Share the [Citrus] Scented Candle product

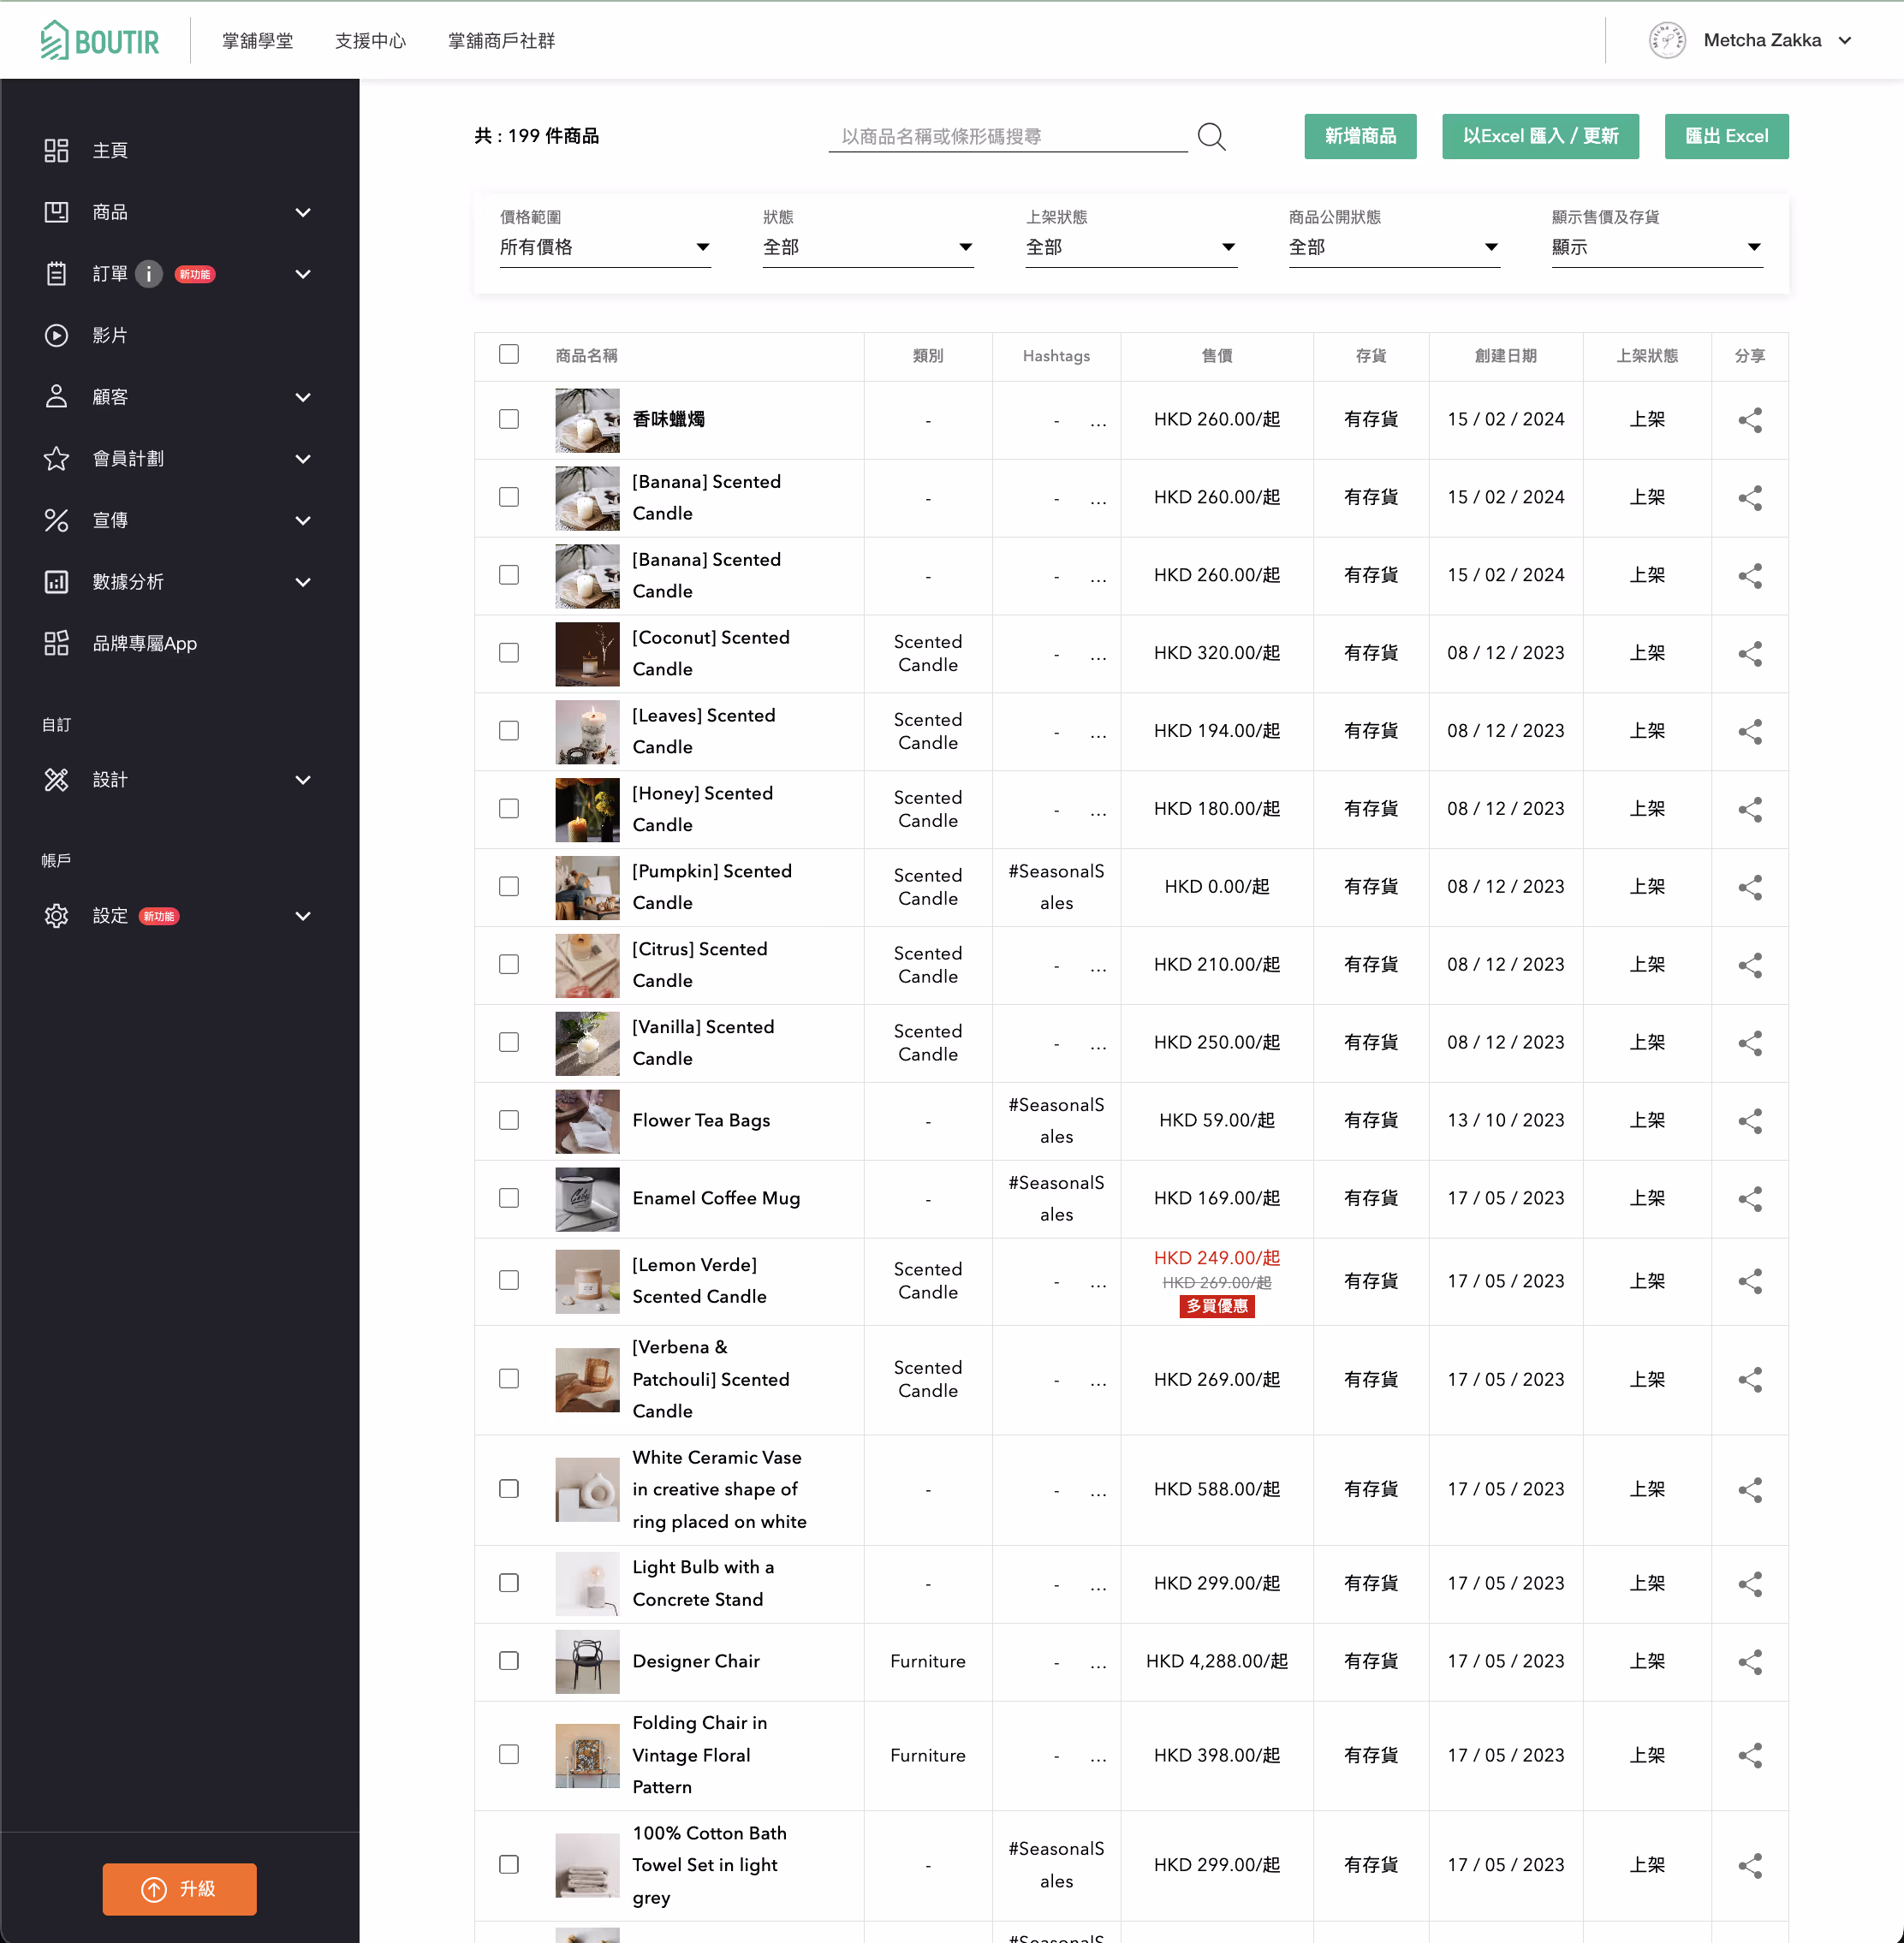click(1749, 965)
